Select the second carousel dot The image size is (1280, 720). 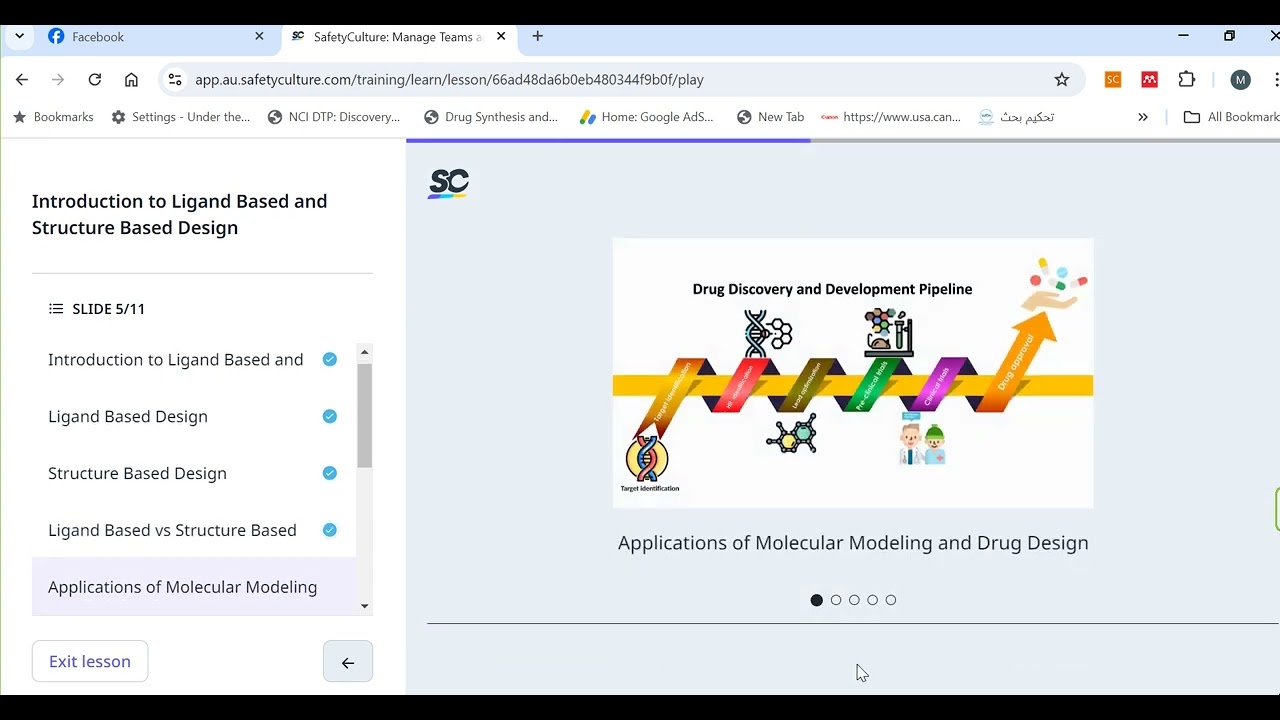pyautogui.click(x=836, y=600)
